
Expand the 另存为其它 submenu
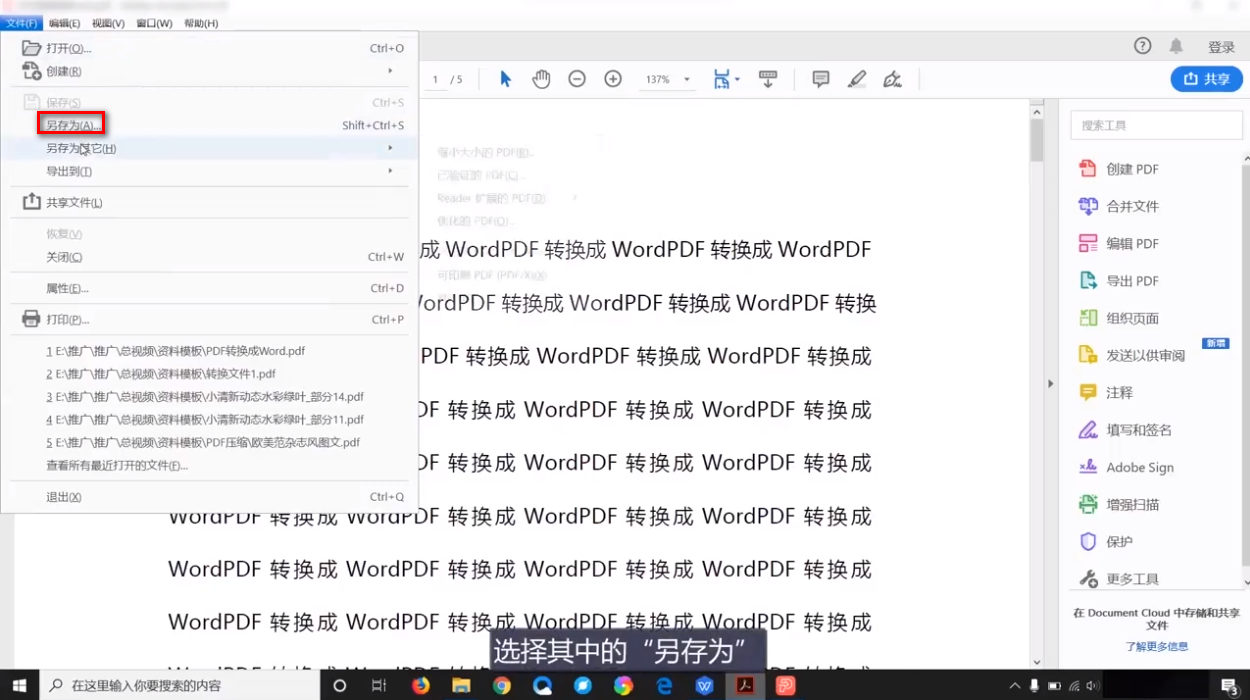(x=390, y=148)
